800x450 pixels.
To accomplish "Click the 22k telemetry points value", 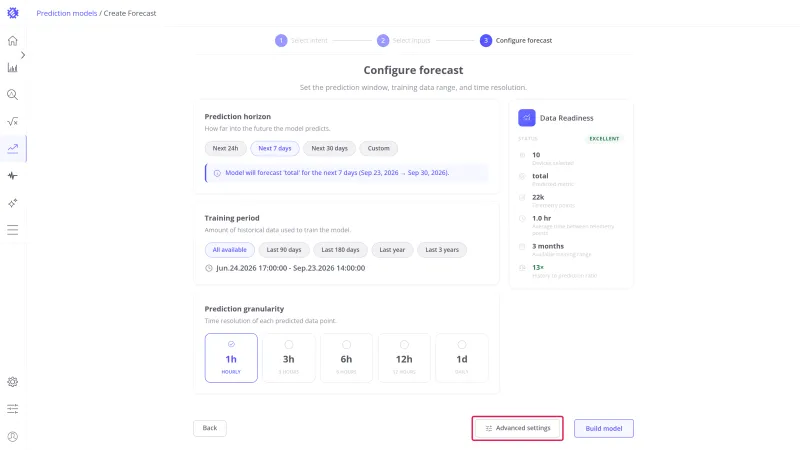I will (538, 197).
